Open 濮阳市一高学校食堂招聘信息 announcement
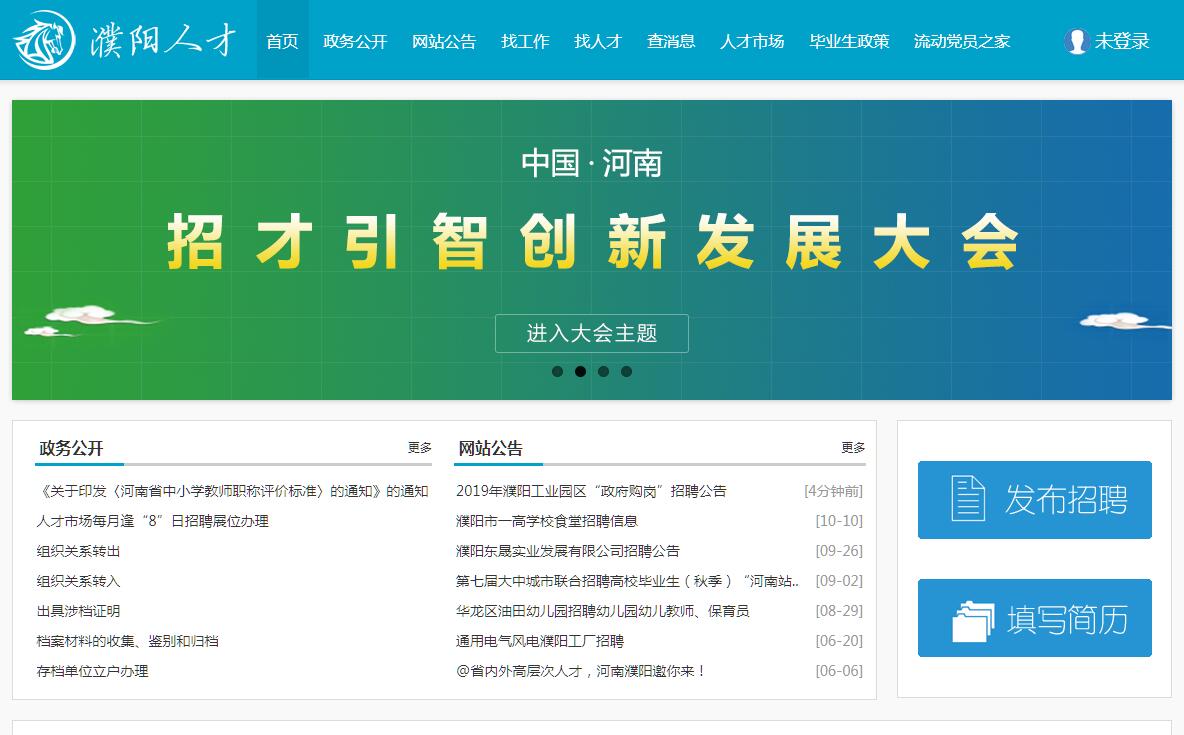 pos(546,521)
